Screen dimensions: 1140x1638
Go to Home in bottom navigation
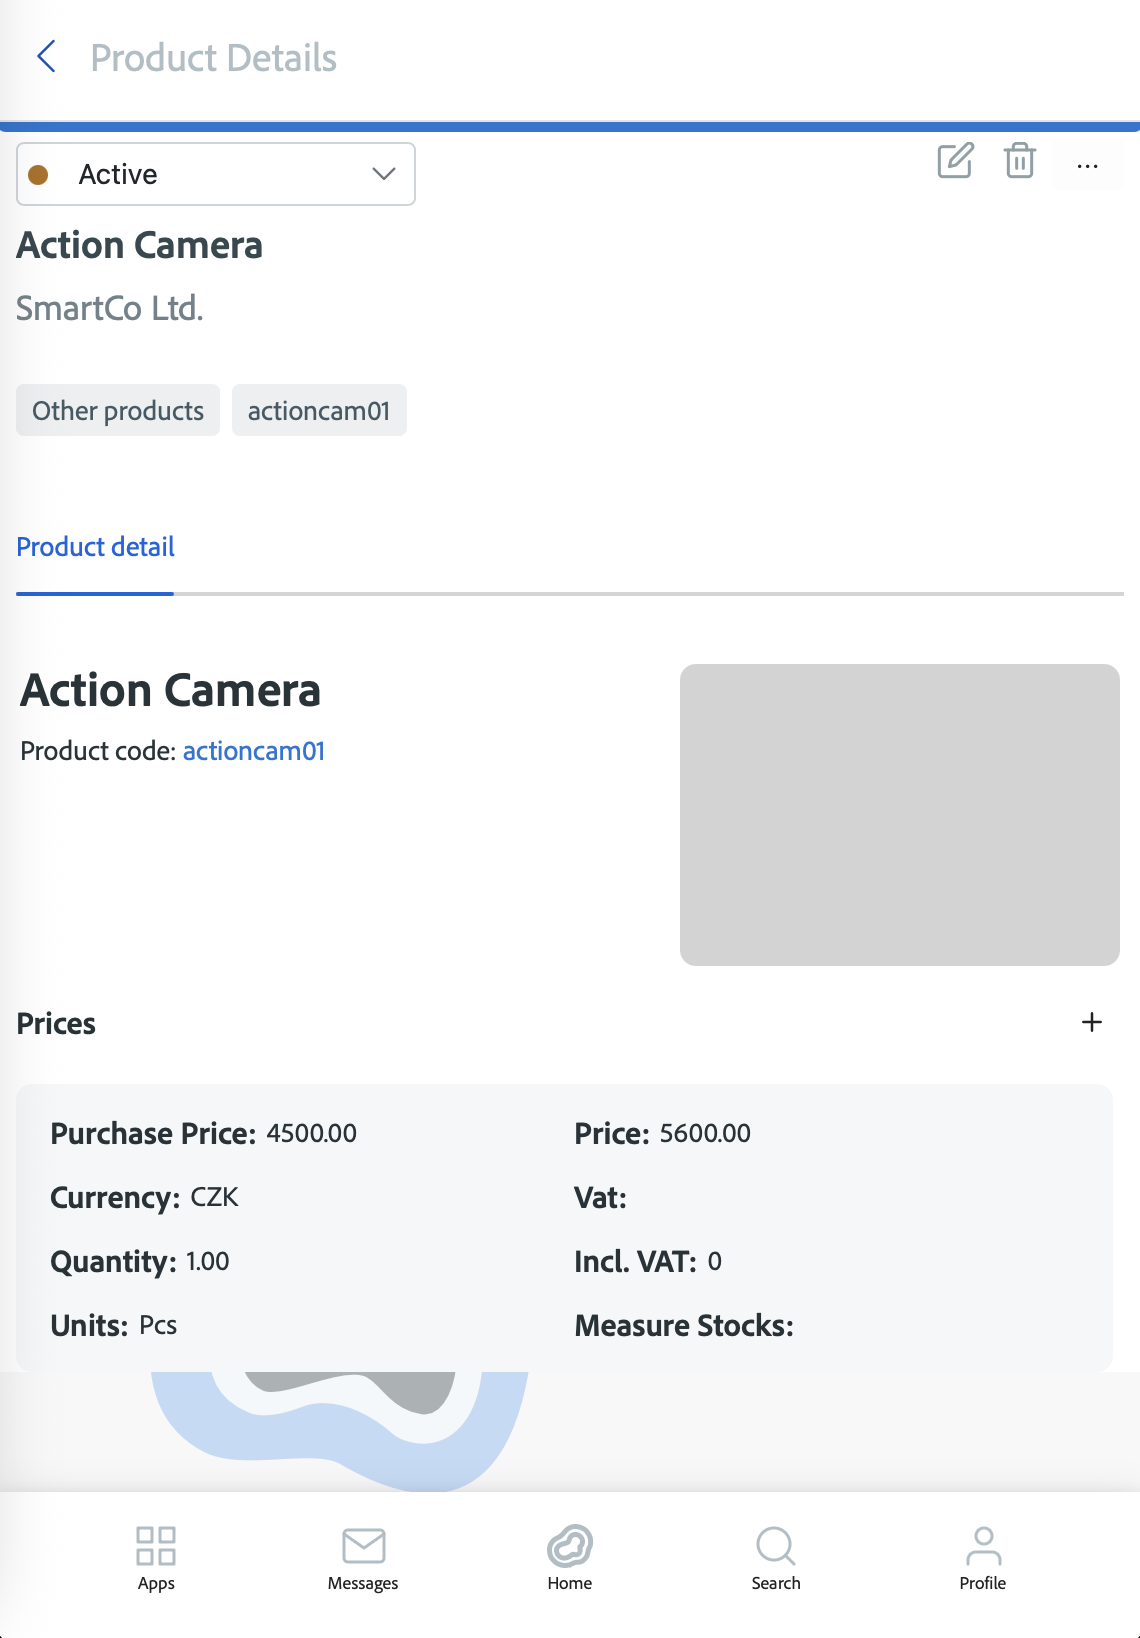click(570, 1557)
